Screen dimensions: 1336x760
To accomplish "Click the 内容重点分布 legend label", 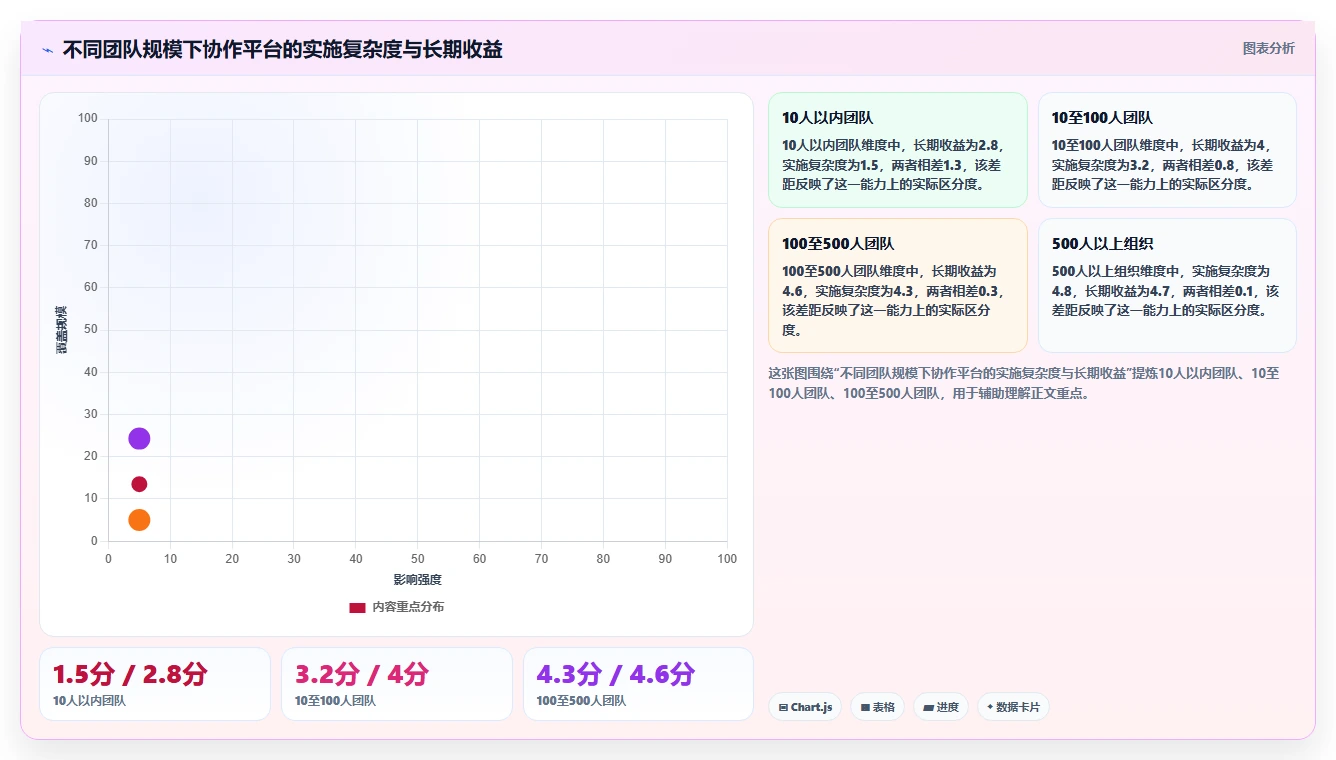I will pos(408,607).
